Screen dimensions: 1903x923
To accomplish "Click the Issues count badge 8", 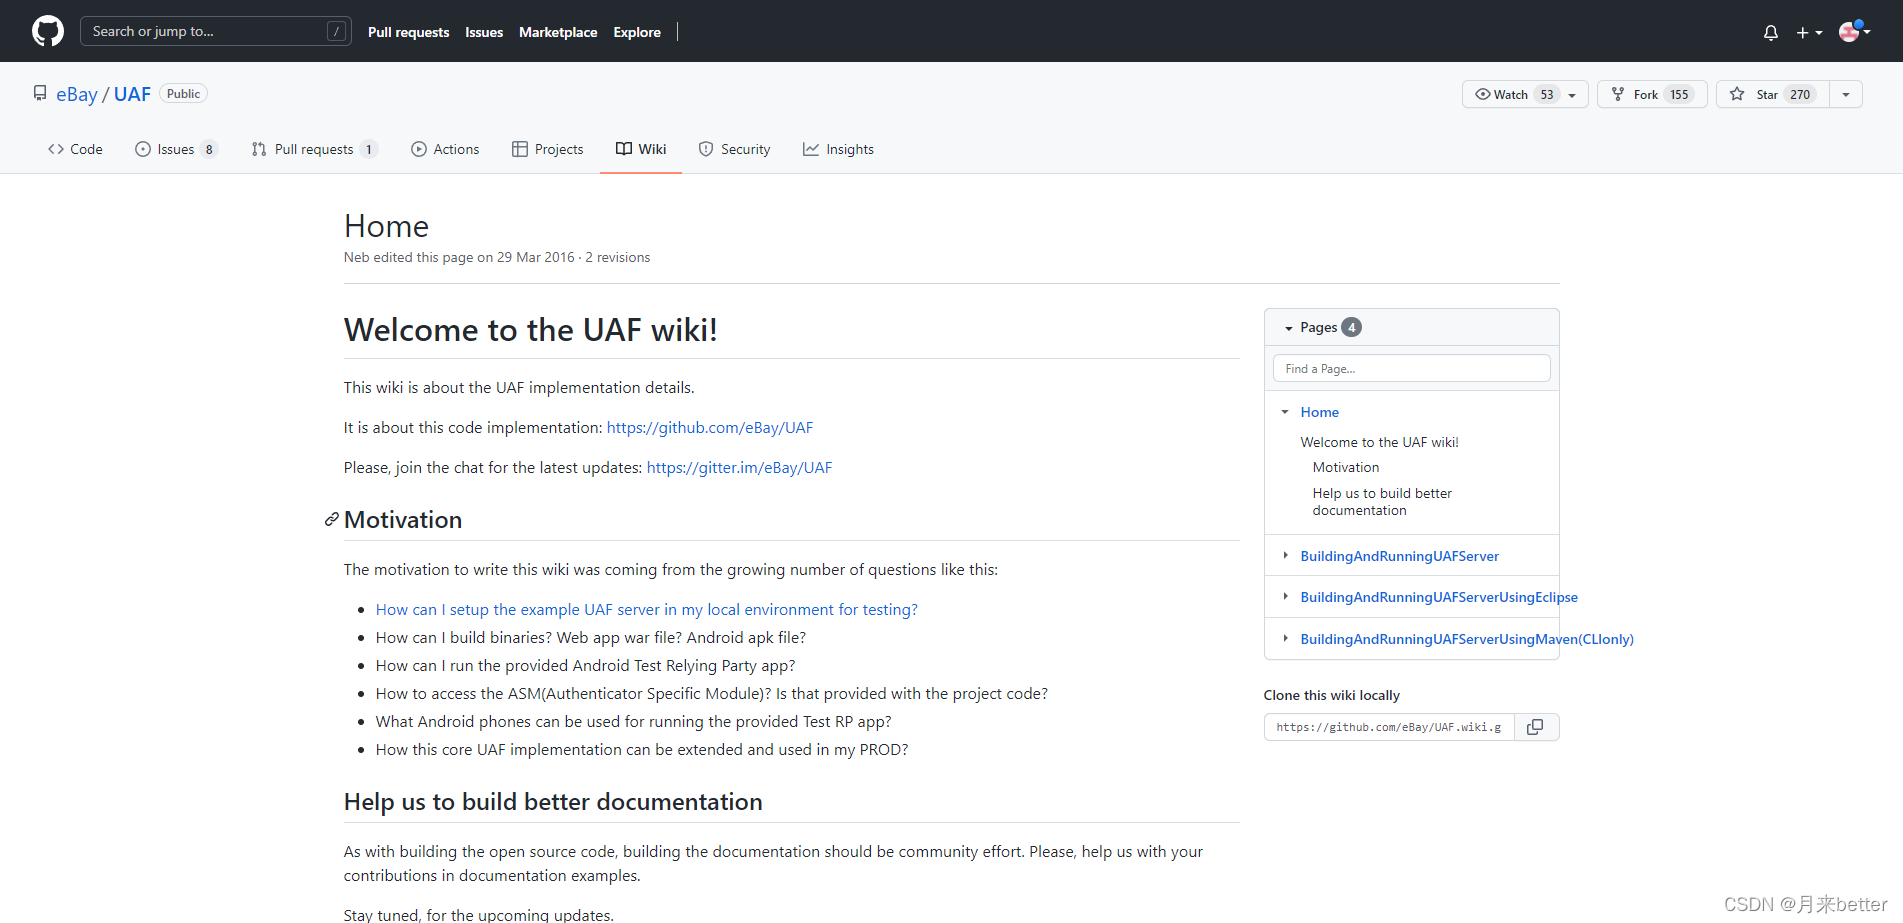I will pyautogui.click(x=209, y=149).
